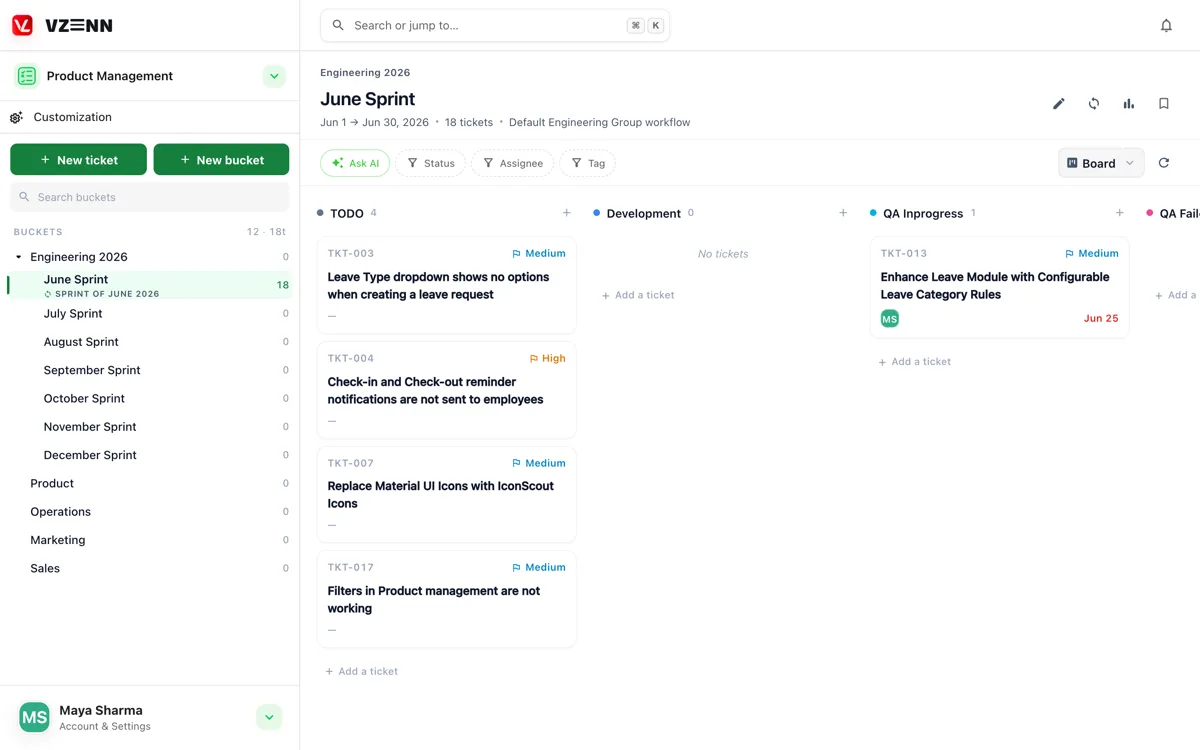Open the Product Management switcher chevron
This screenshot has height=750, width=1200.
point(274,76)
